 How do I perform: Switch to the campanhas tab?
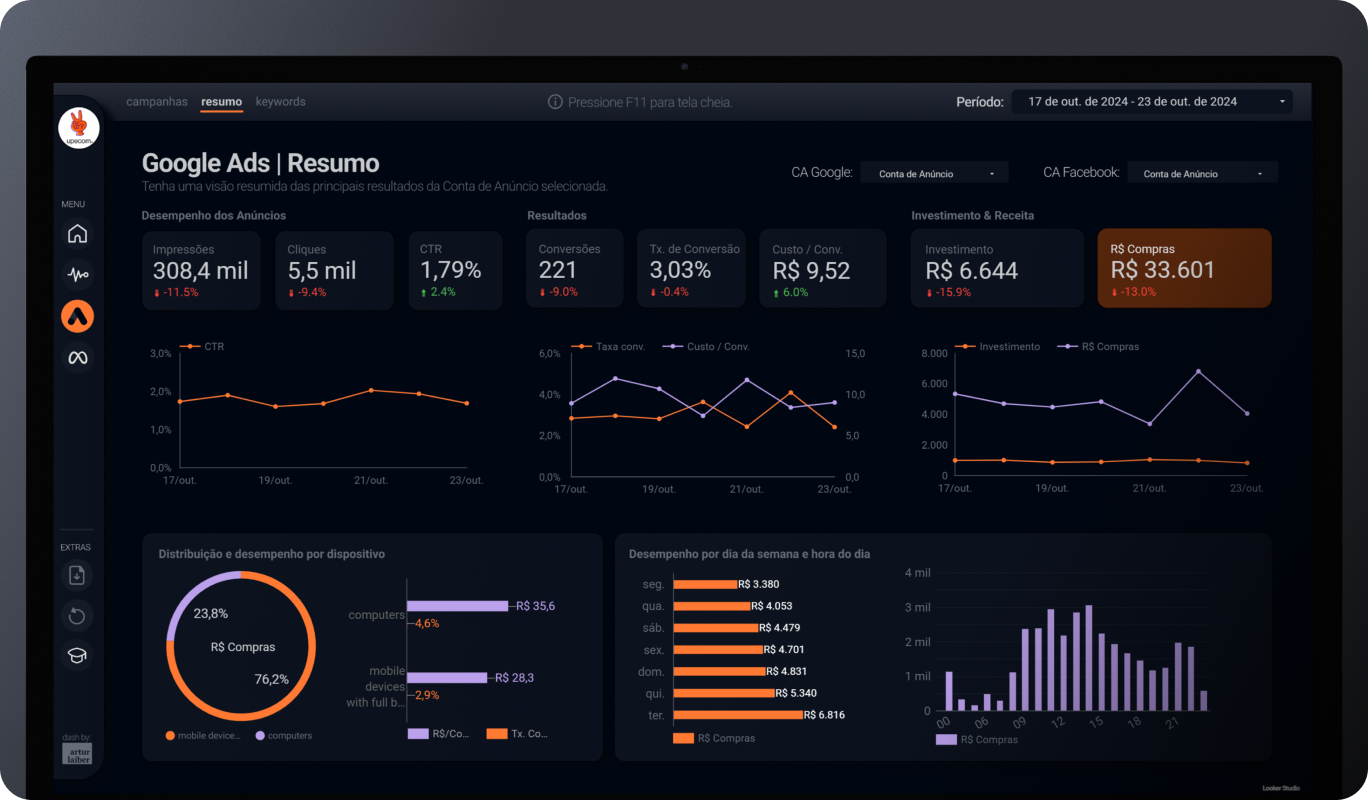157,102
